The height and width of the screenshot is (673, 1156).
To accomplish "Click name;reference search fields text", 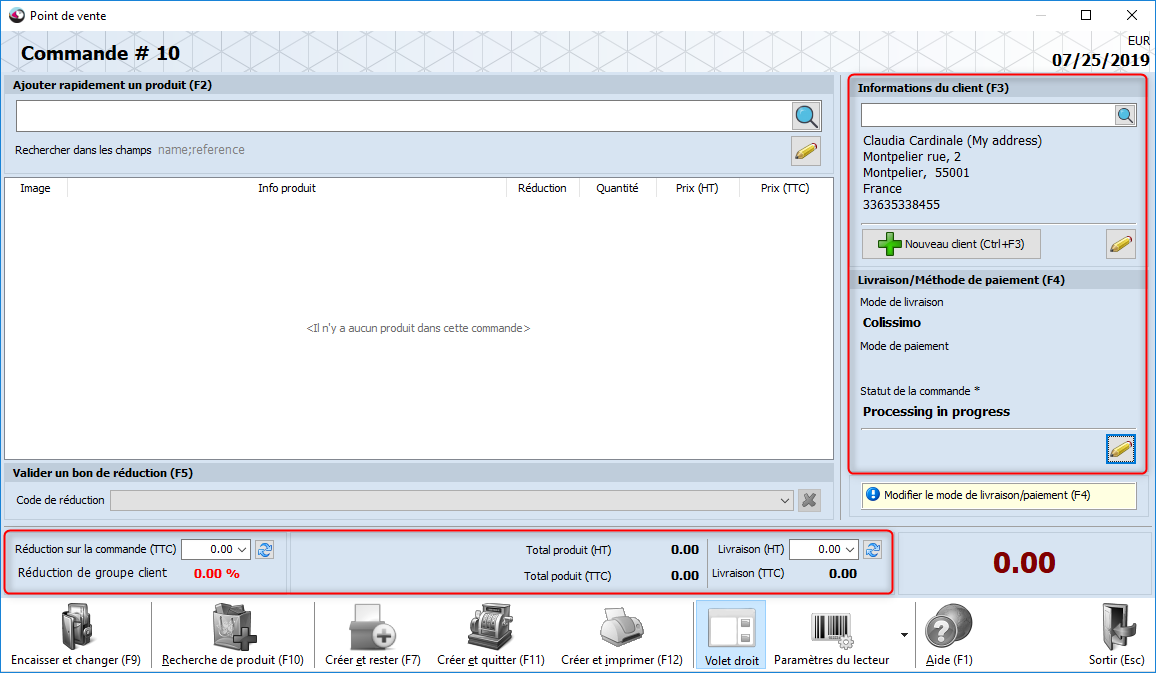I will coord(201,150).
